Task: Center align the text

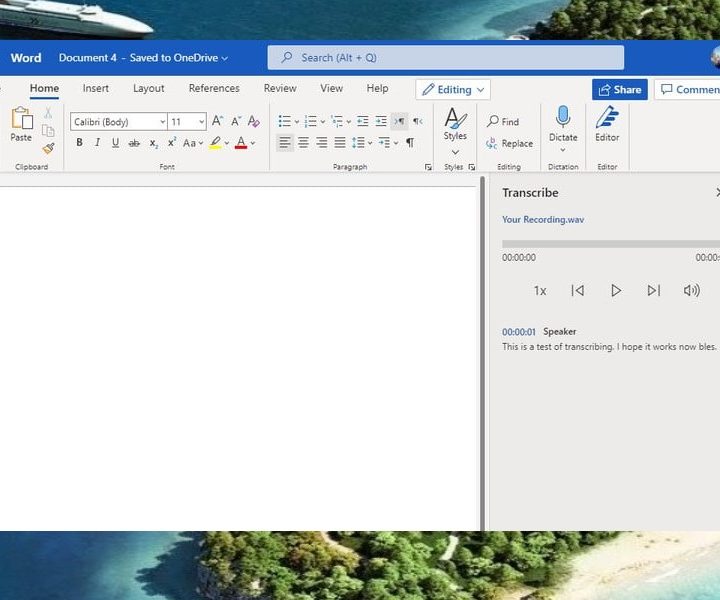Action: [x=303, y=143]
